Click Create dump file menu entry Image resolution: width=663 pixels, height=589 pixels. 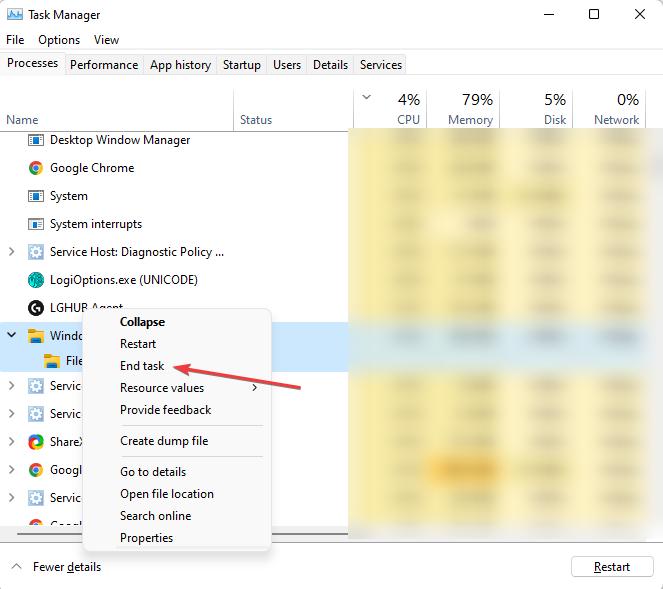pyautogui.click(x=164, y=441)
